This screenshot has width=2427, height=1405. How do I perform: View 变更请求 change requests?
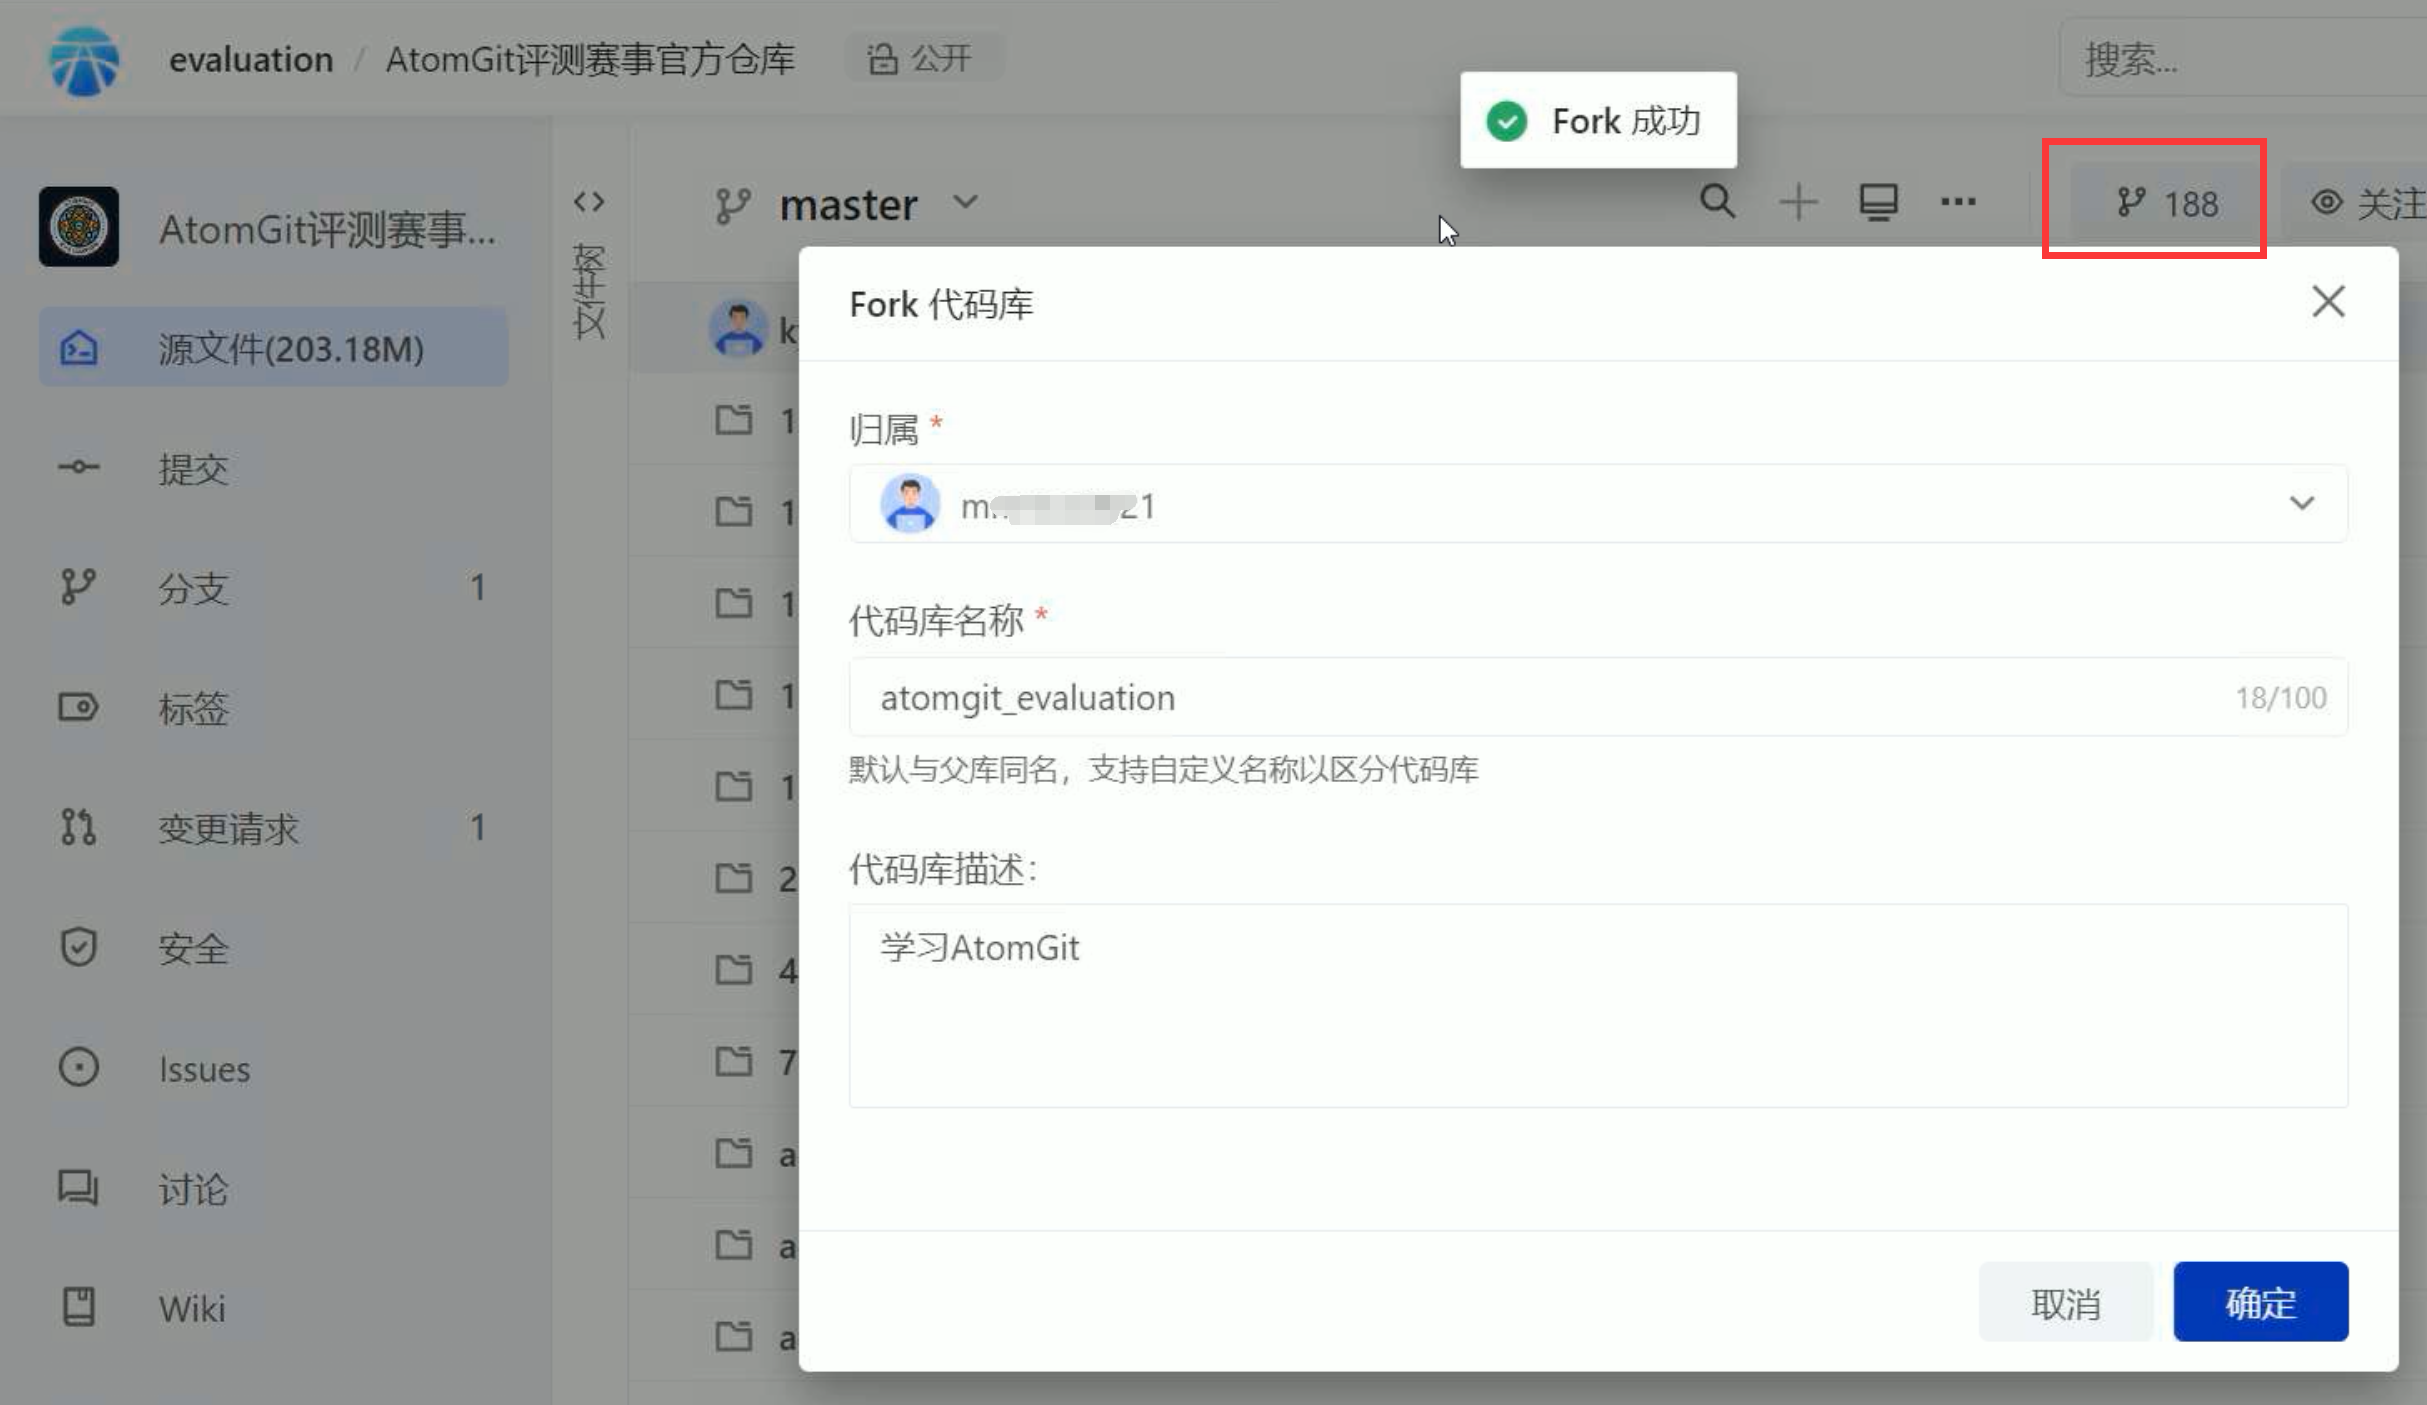click(x=228, y=828)
